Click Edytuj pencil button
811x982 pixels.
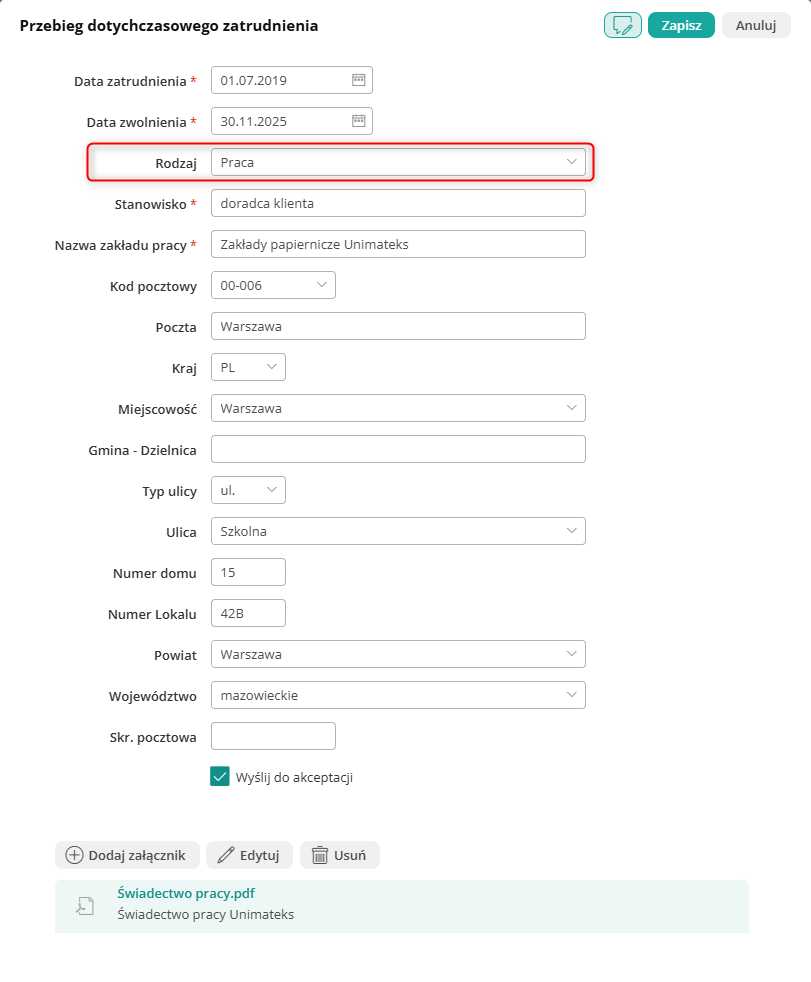pos(249,855)
